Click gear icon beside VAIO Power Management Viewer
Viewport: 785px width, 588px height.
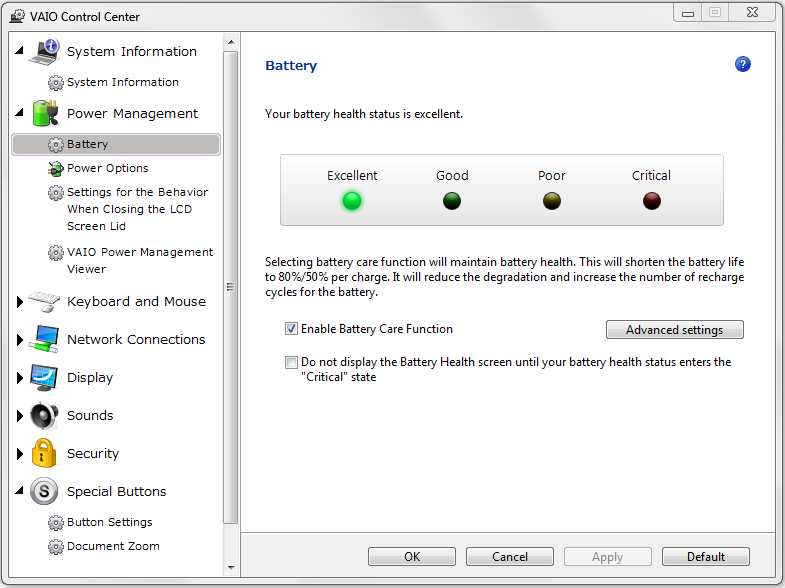(56, 253)
